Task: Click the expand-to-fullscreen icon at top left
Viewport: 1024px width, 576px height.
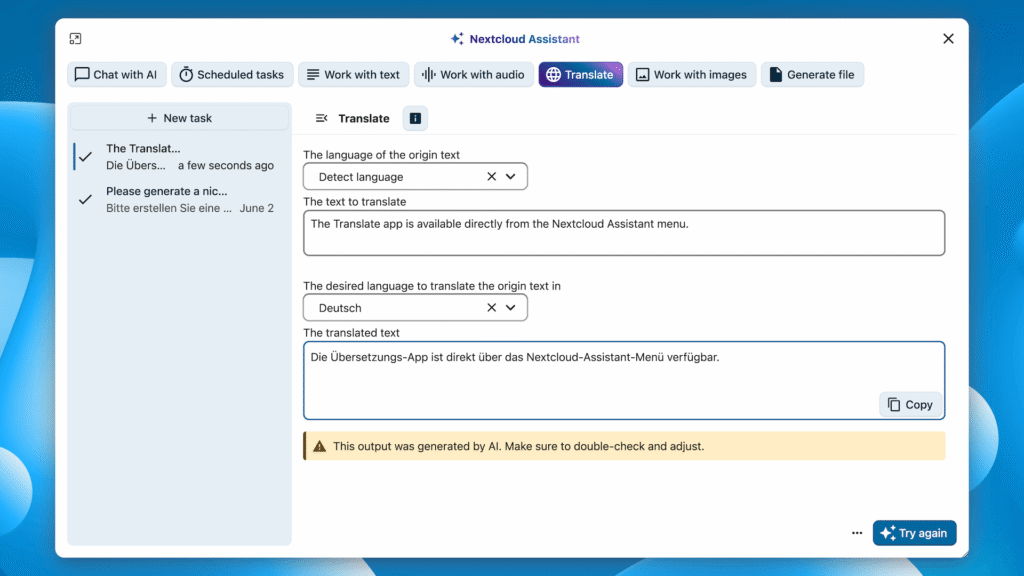Action: (75, 39)
